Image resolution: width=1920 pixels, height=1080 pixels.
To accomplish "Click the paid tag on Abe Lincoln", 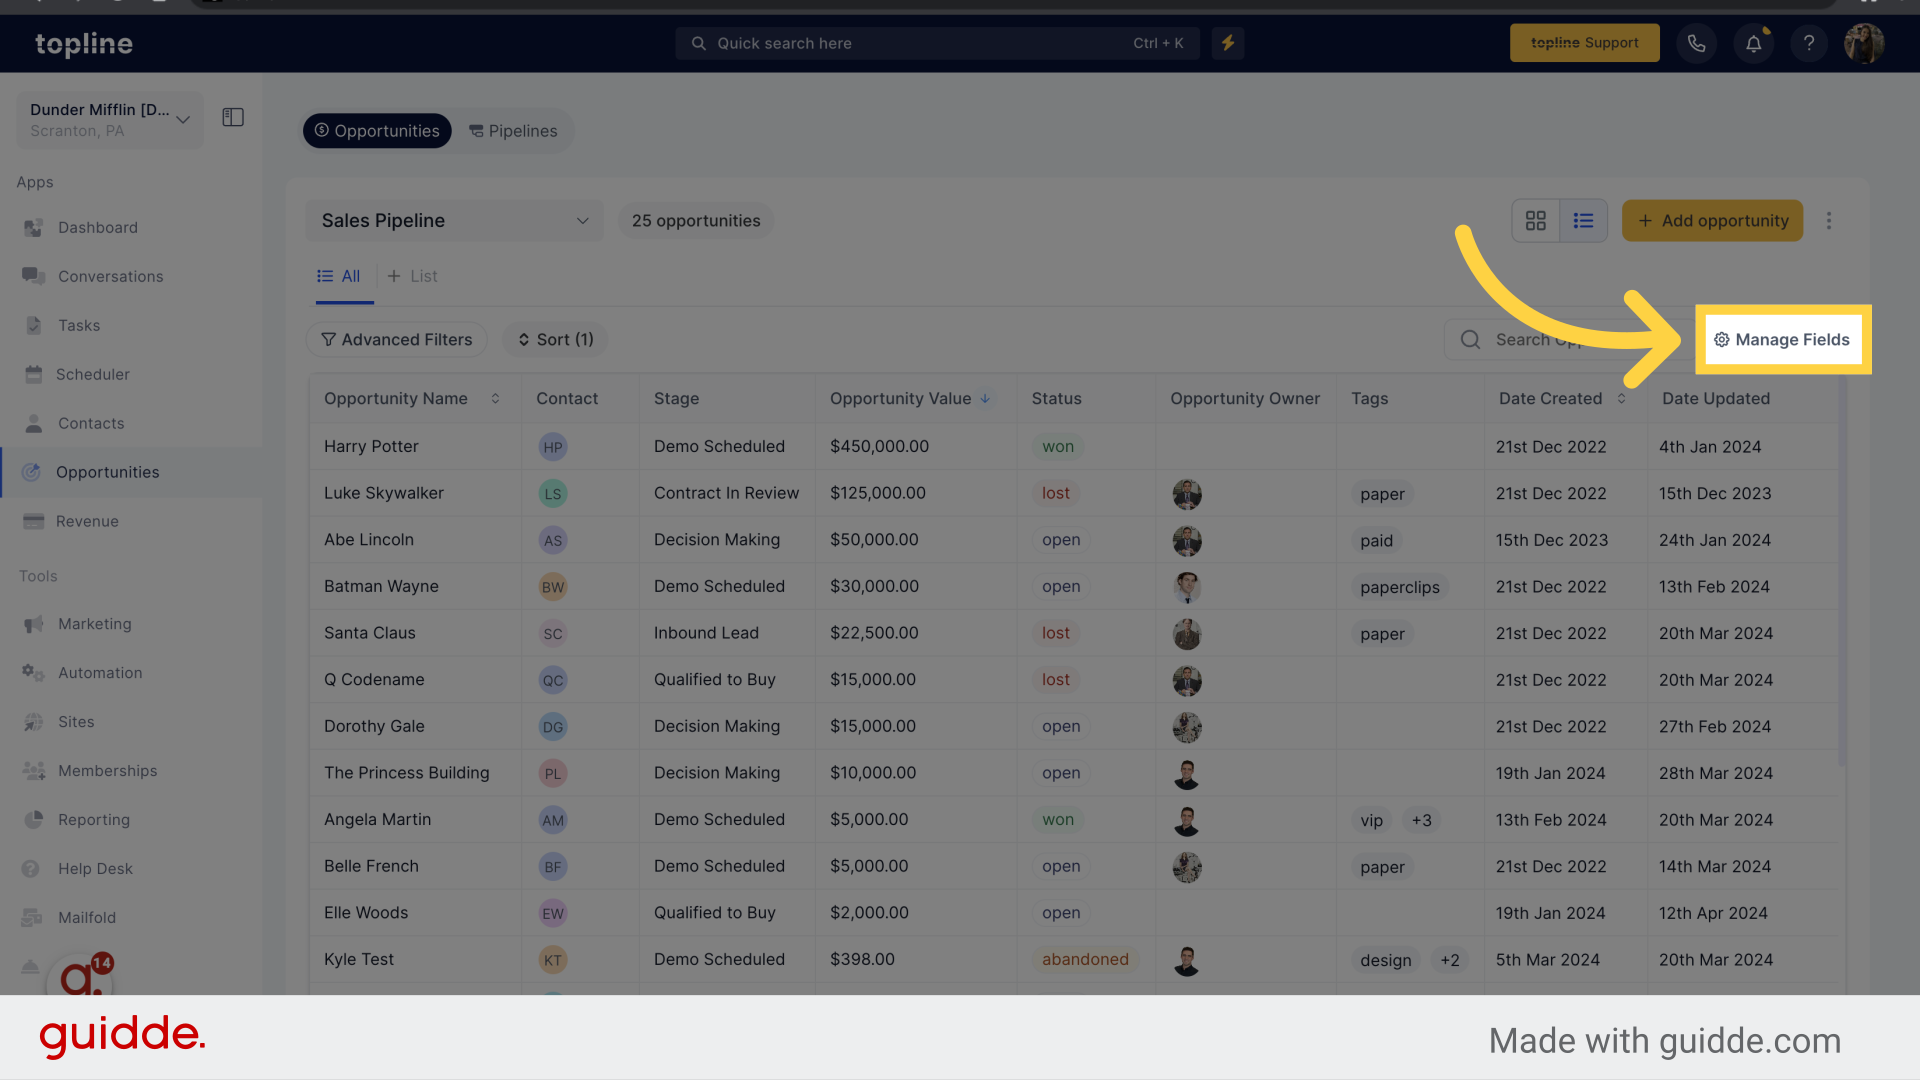I will 1376,541.
